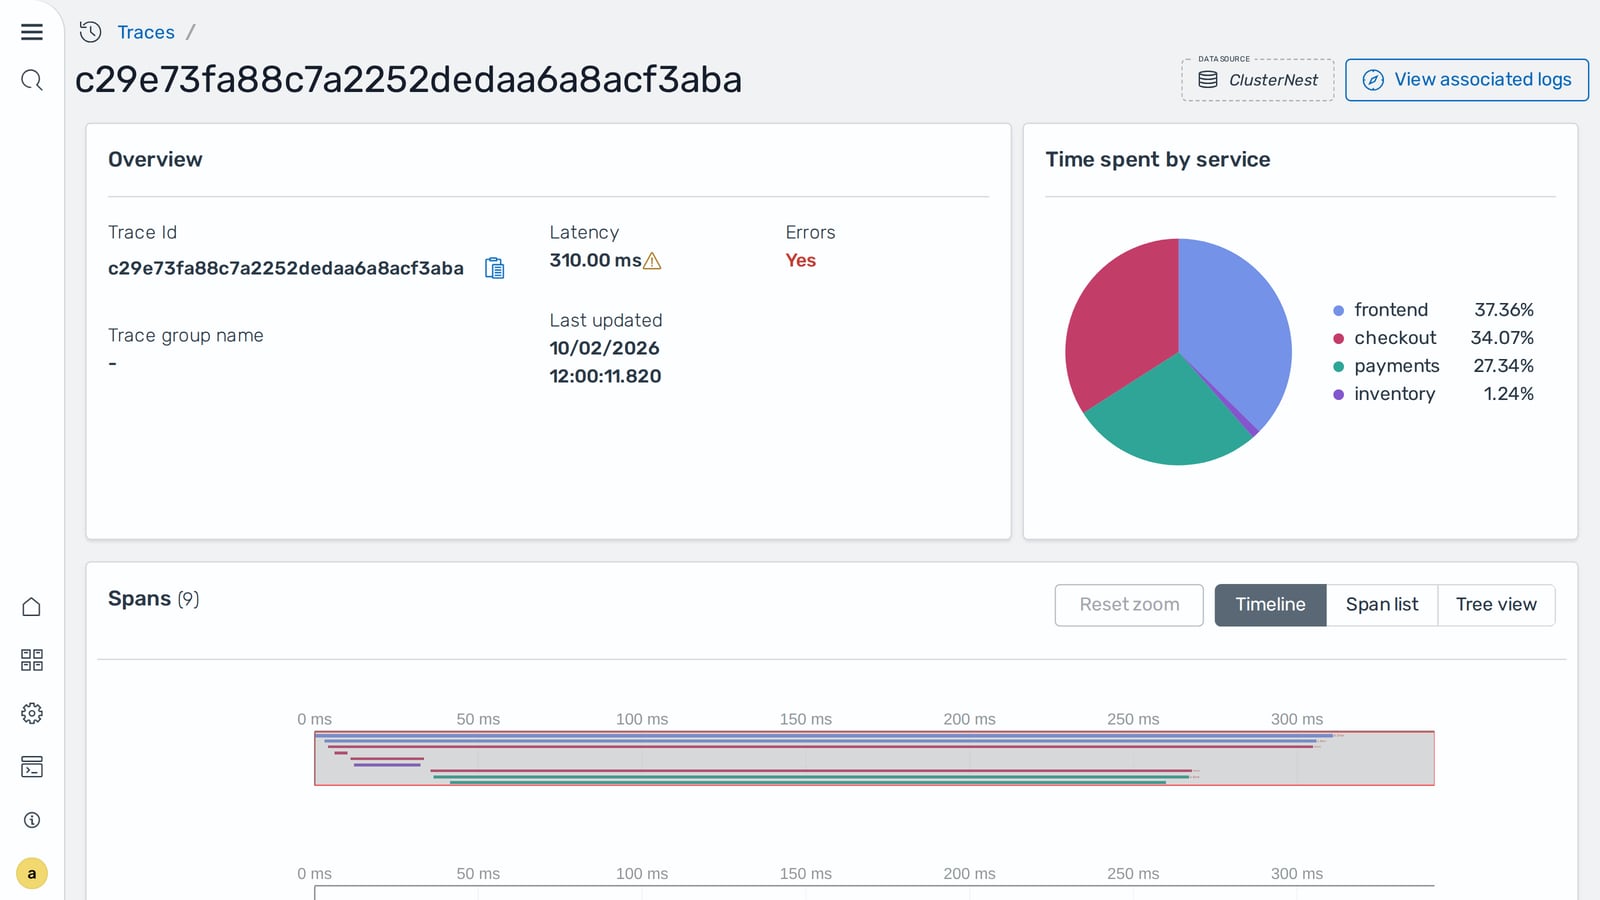Viewport: 1600px width, 900px height.
Task: Click the latency warning triangle icon
Action: [x=652, y=261]
